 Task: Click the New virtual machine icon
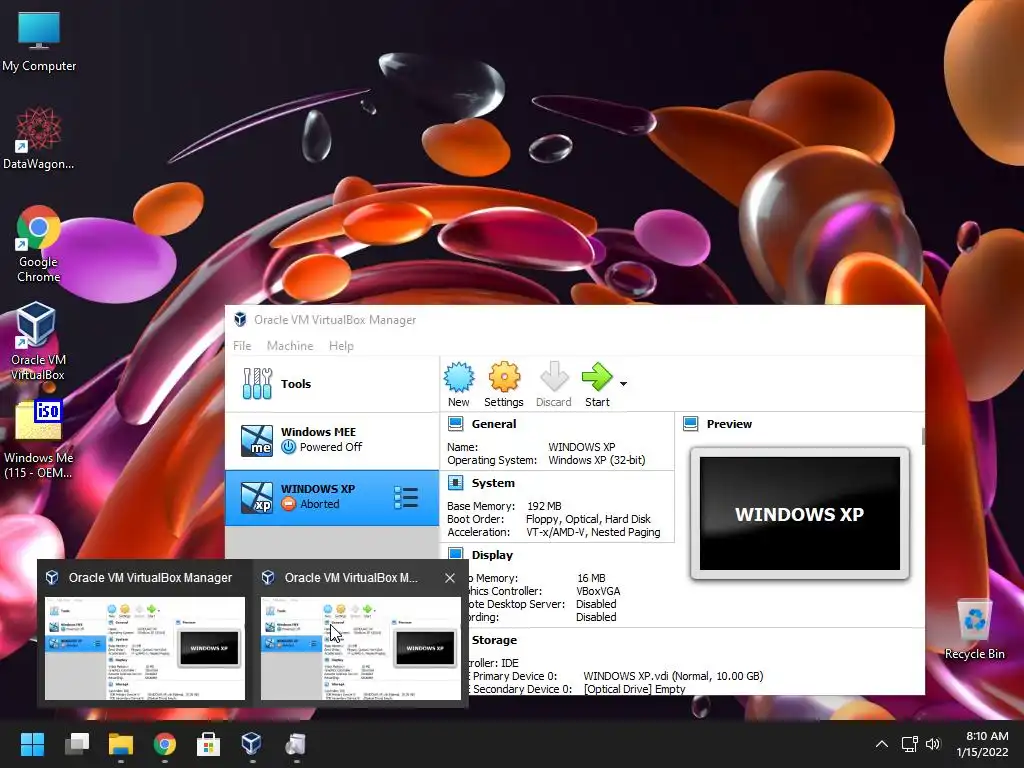coord(458,377)
